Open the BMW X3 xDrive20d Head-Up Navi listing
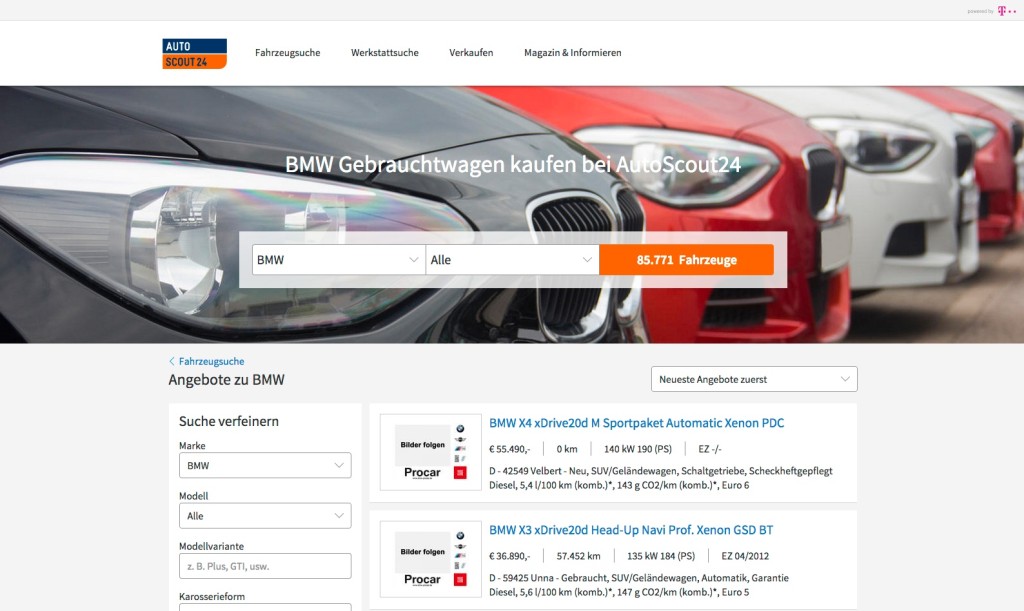Screen dimensions: 1024x611 pyautogui.click(x=631, y=530)
